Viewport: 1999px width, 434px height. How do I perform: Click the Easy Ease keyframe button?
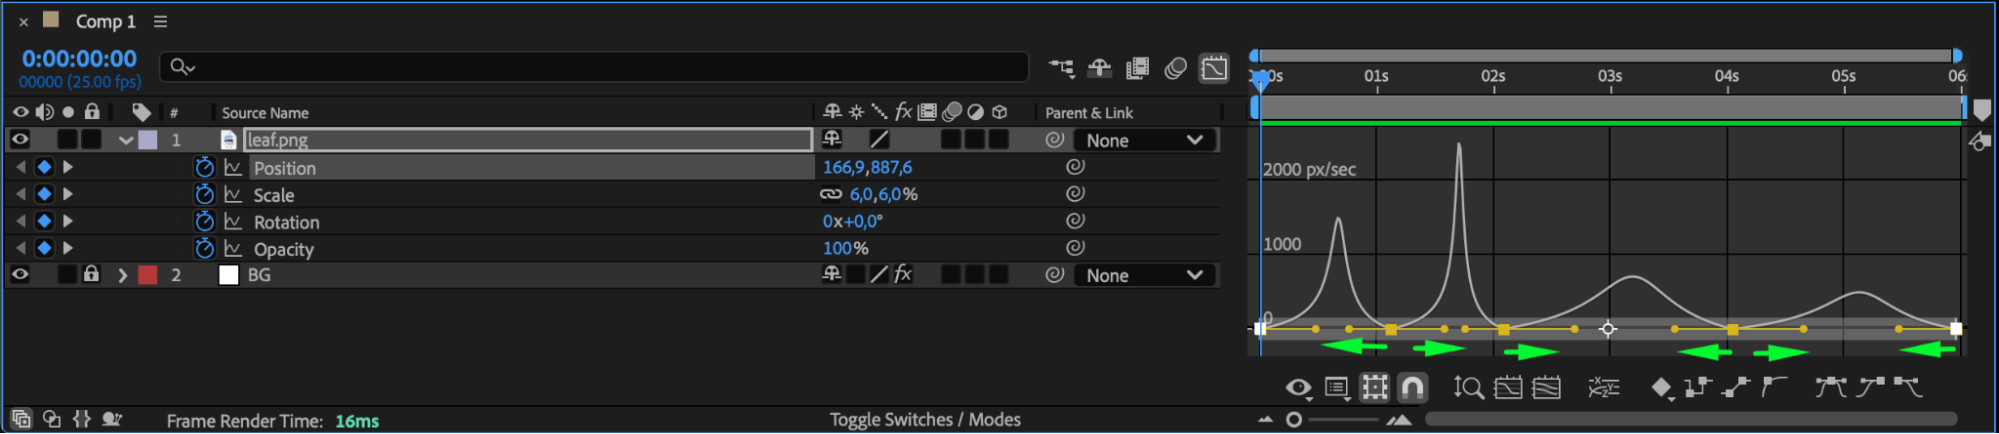click(1830, 387)
